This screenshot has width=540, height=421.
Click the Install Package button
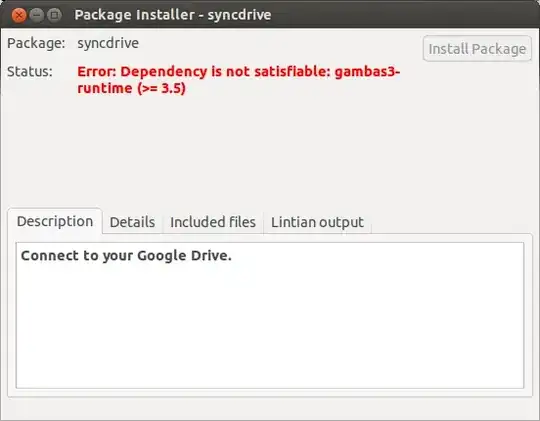[x=477, y=49]
